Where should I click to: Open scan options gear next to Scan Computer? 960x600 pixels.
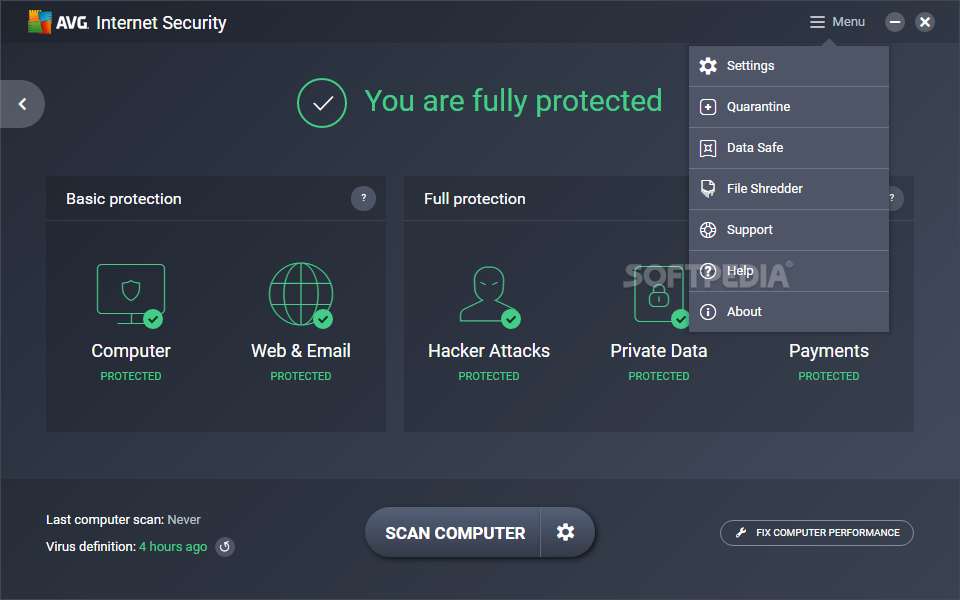click(x=566, y=532)
